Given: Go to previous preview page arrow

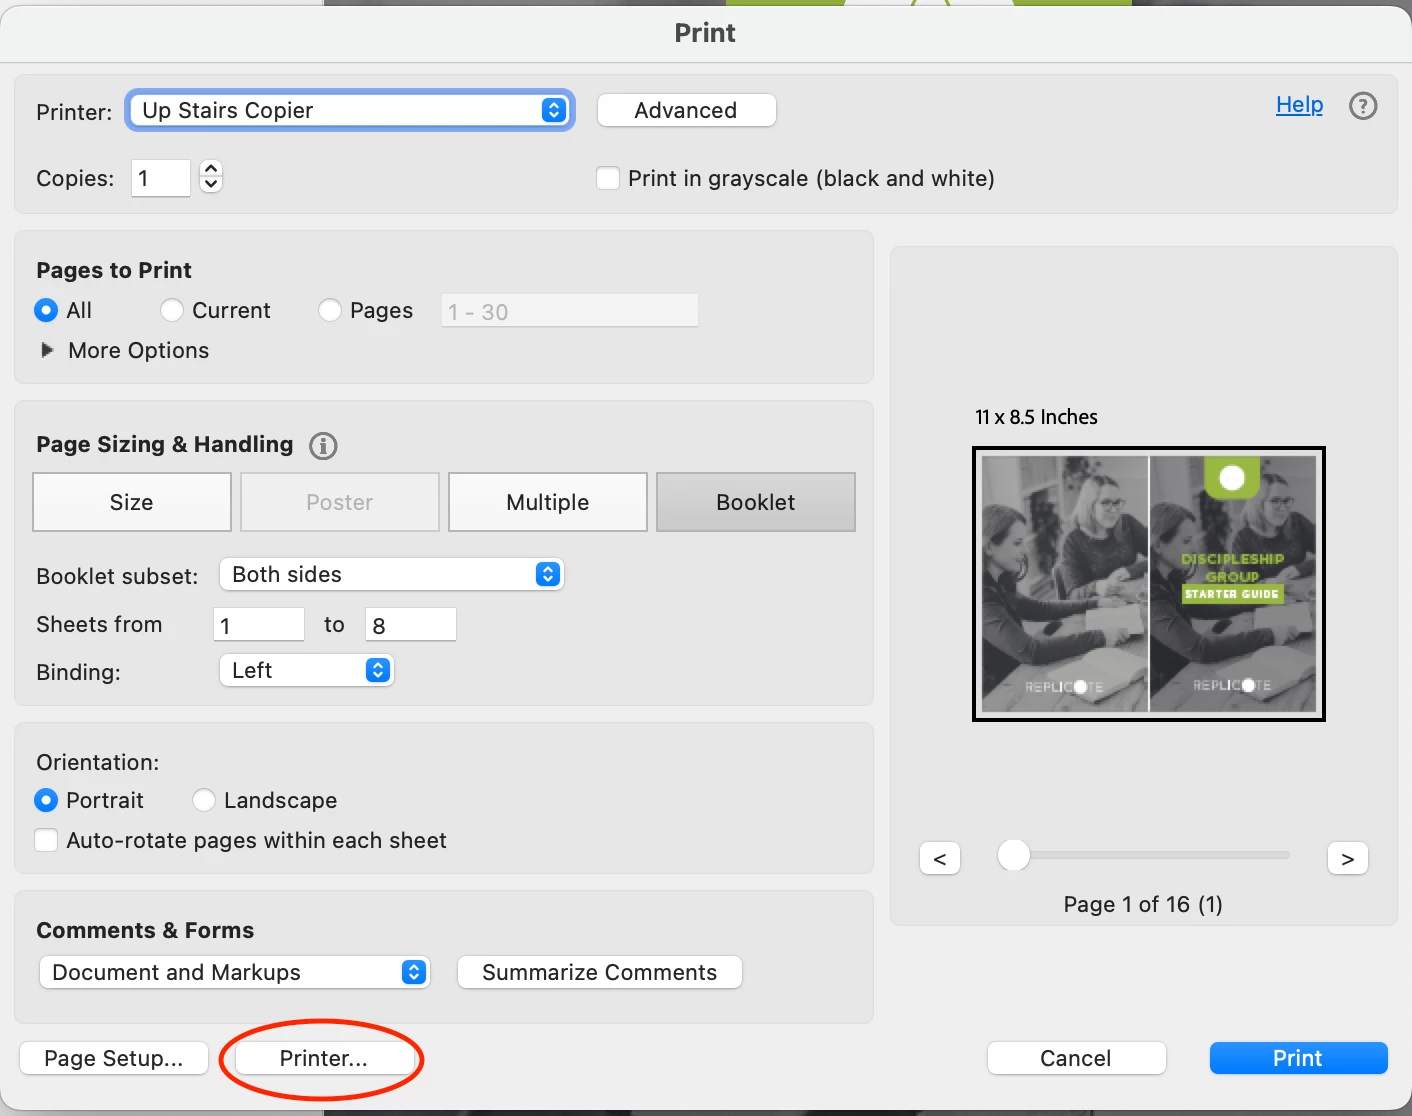Looking at the screenshot, I should 940,858.
